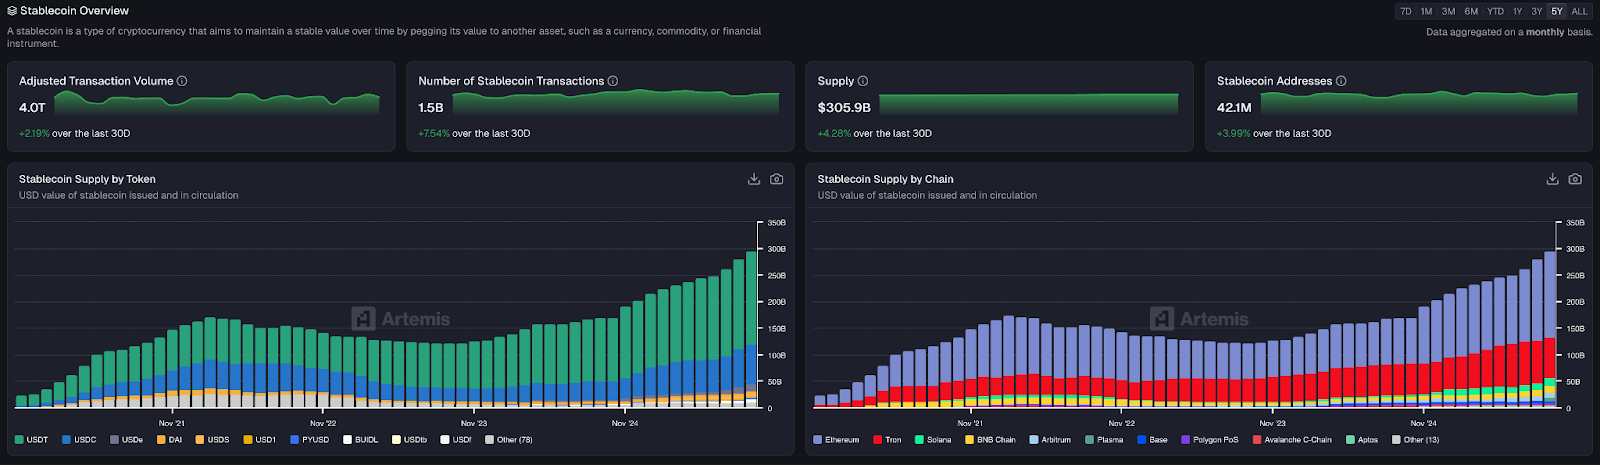Open info tooltip for Adjusted Transaction Volume
This screenshot has width=1600, height=465.
click(182, 81)
